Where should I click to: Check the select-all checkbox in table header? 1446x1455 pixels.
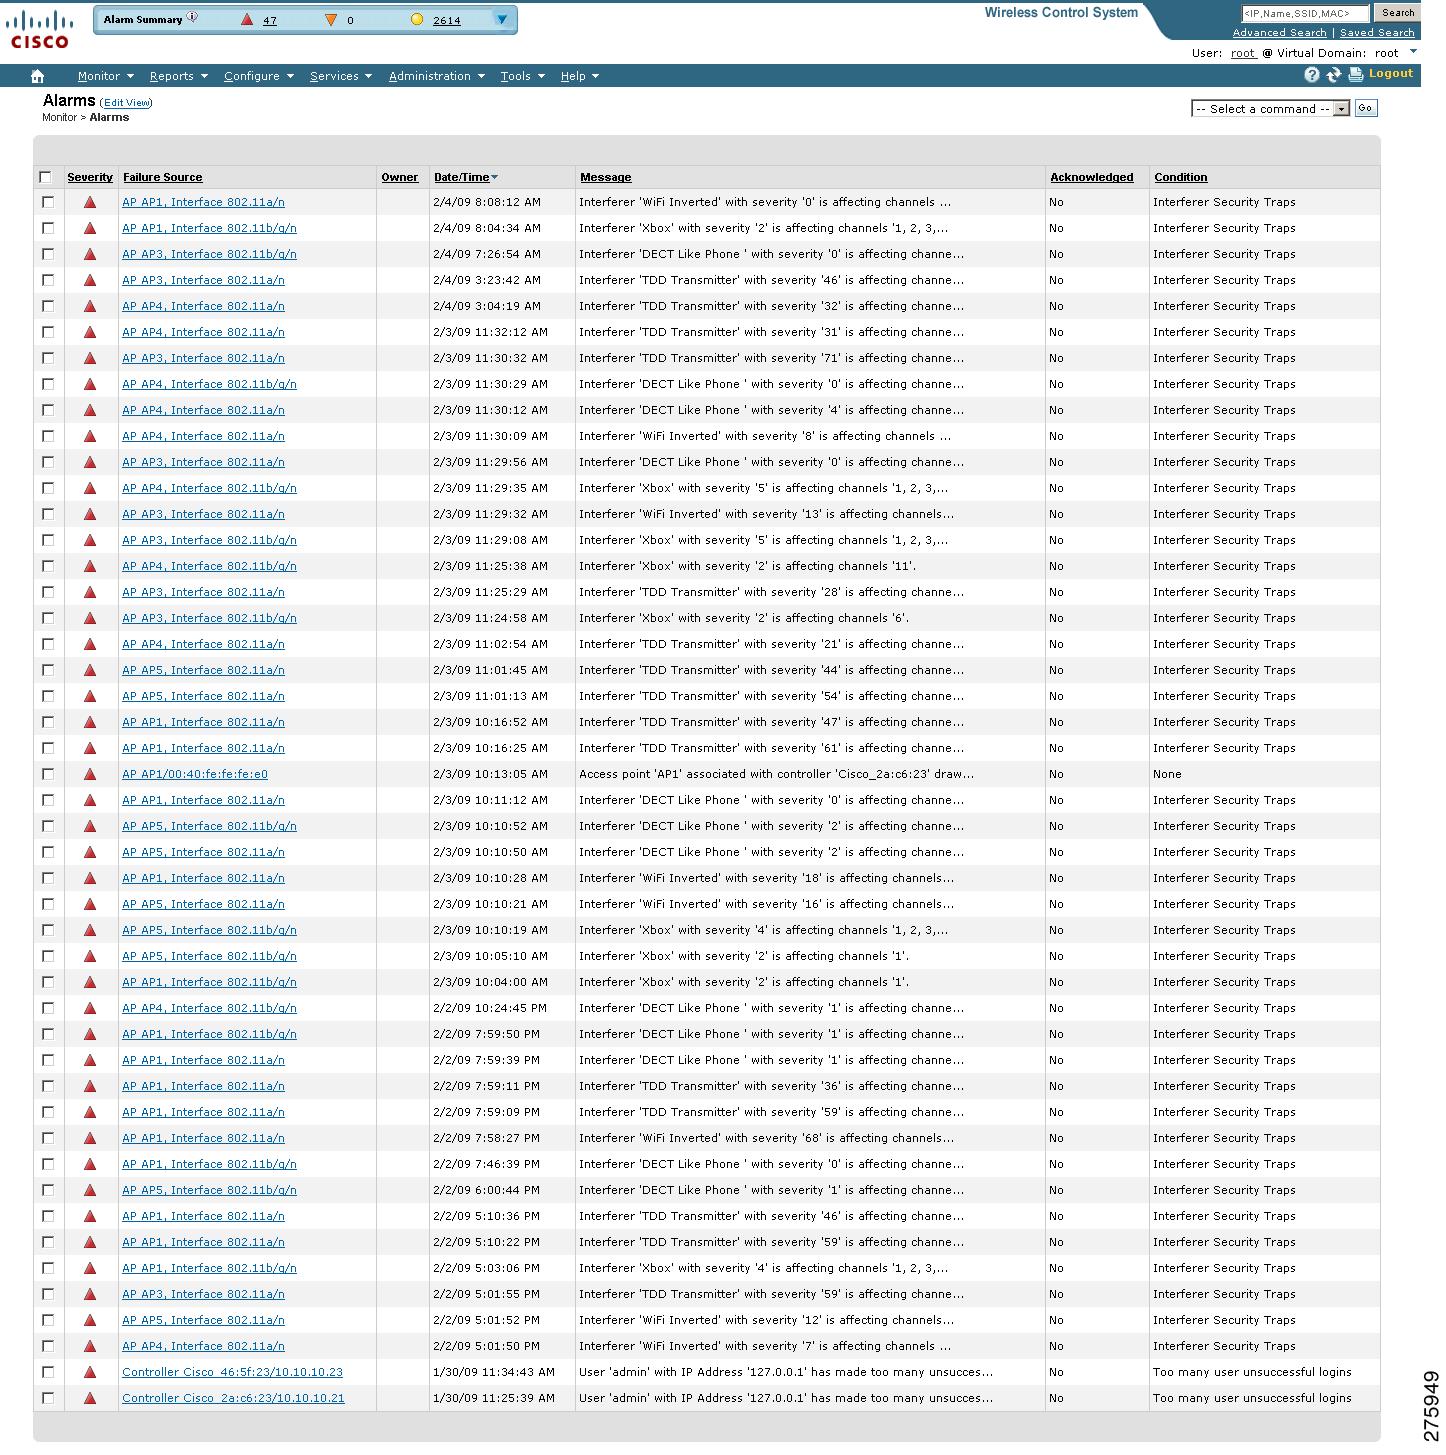tap(46, 176)
